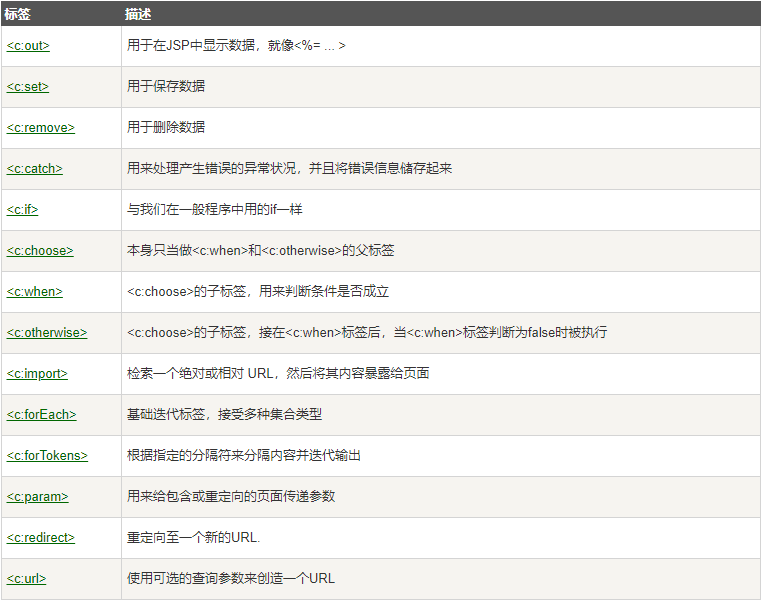The image size is (763, 602).
Task: Click the 标签 column header
Action: coord(18,14)
